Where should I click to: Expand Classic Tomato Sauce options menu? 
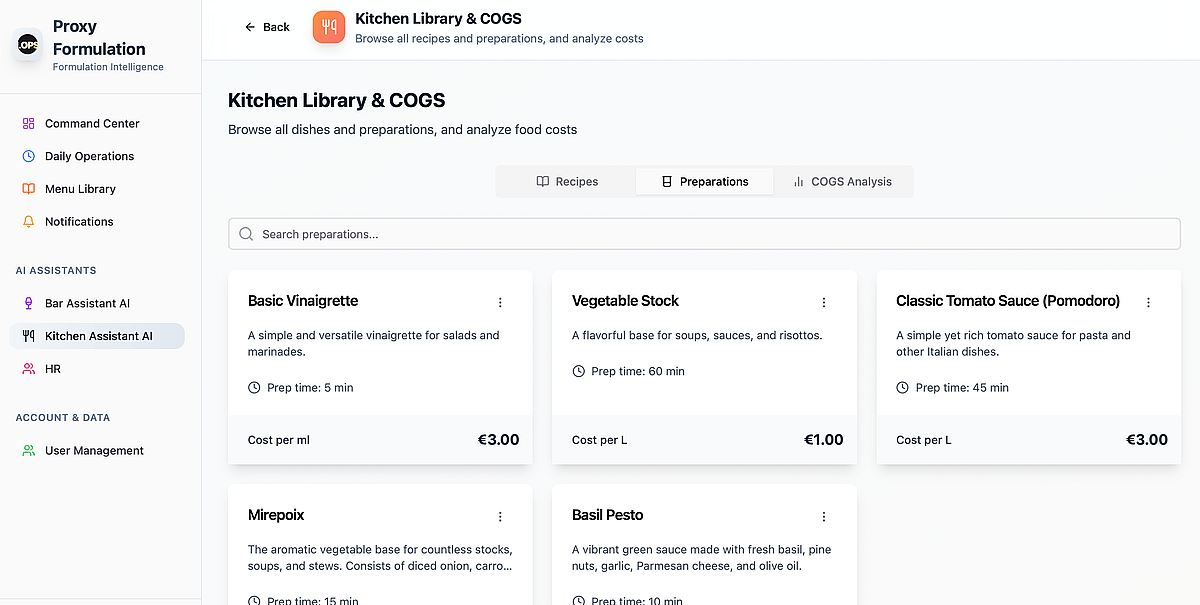click(1148, 302)
